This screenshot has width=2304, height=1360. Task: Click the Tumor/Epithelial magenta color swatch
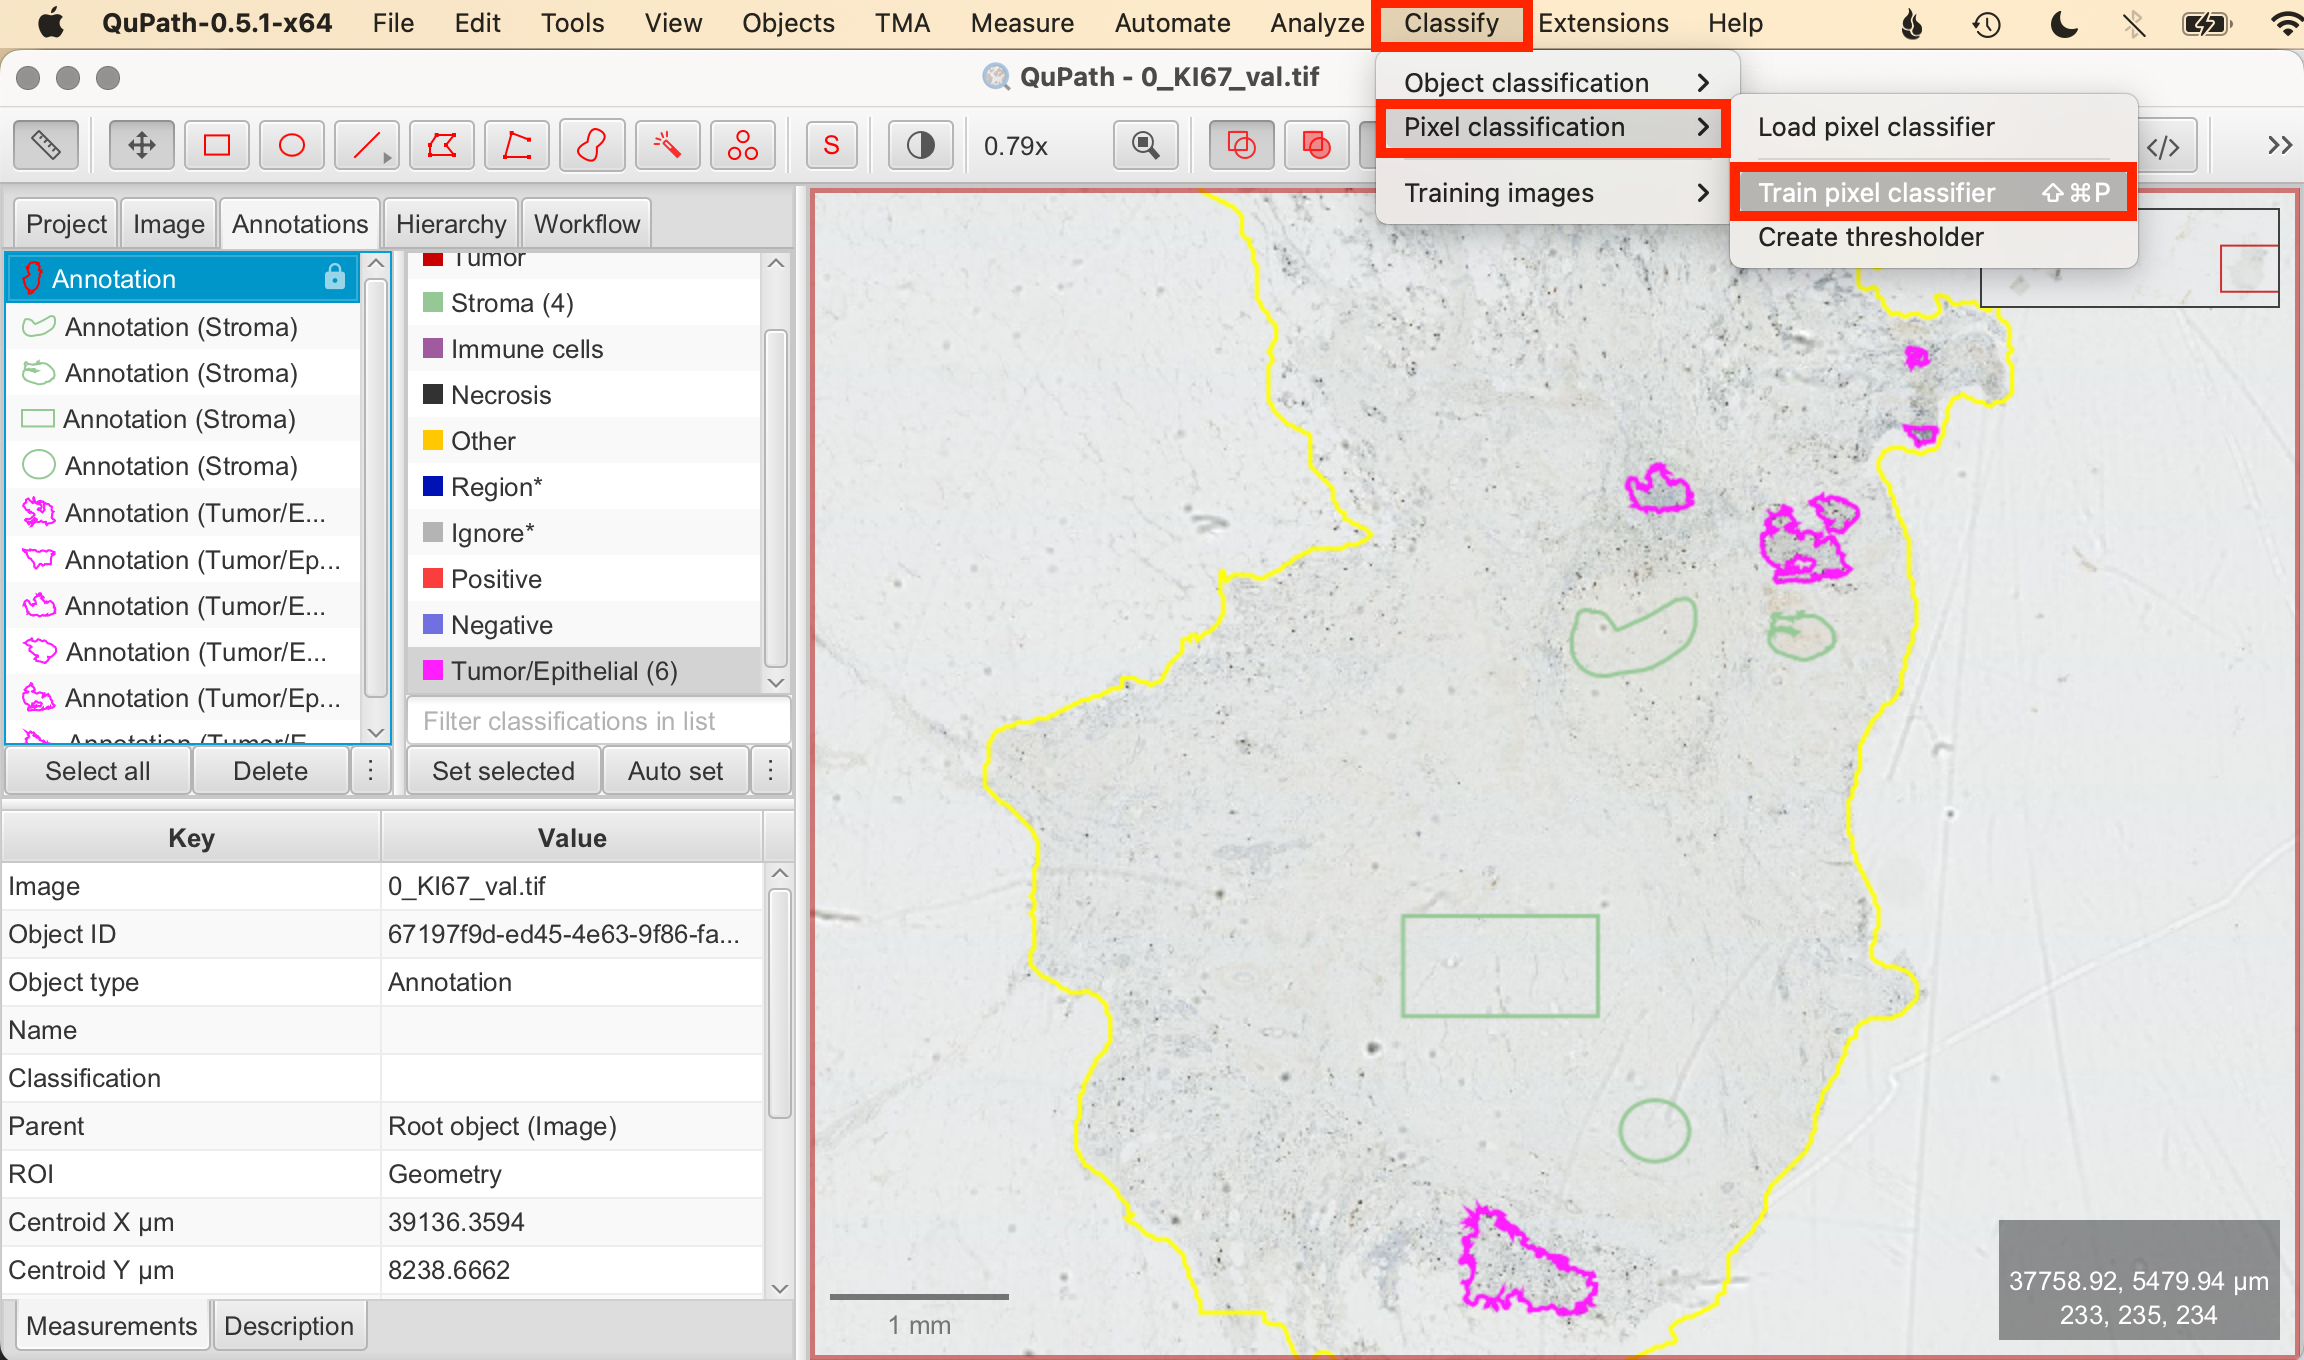[433, 670]
